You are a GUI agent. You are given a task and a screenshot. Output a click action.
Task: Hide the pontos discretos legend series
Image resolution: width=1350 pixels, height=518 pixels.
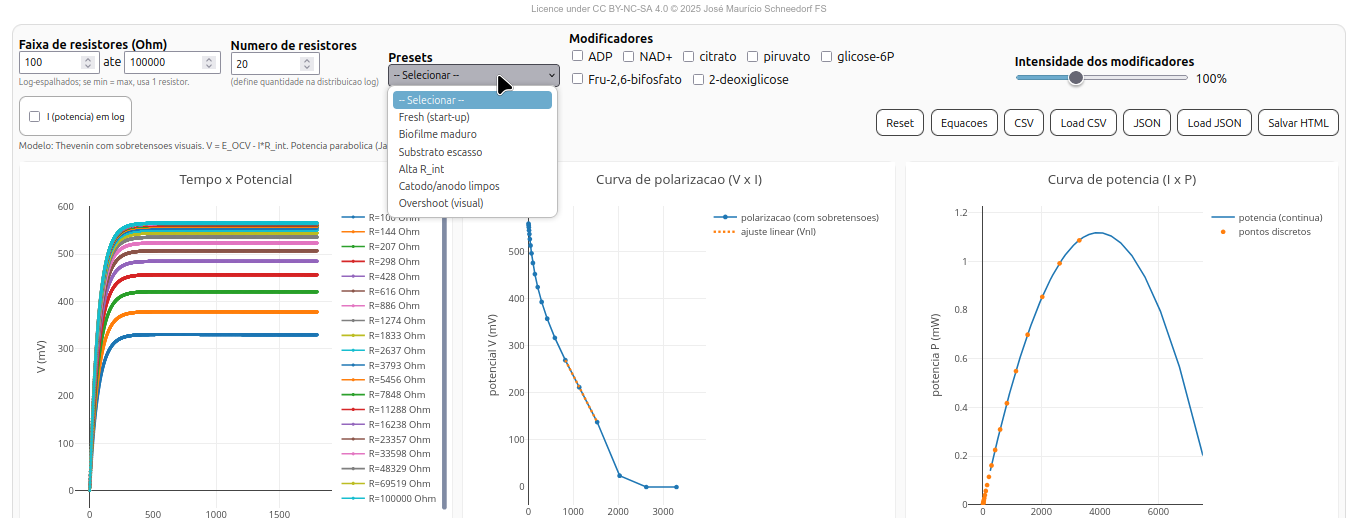[x=1273, y=231]
